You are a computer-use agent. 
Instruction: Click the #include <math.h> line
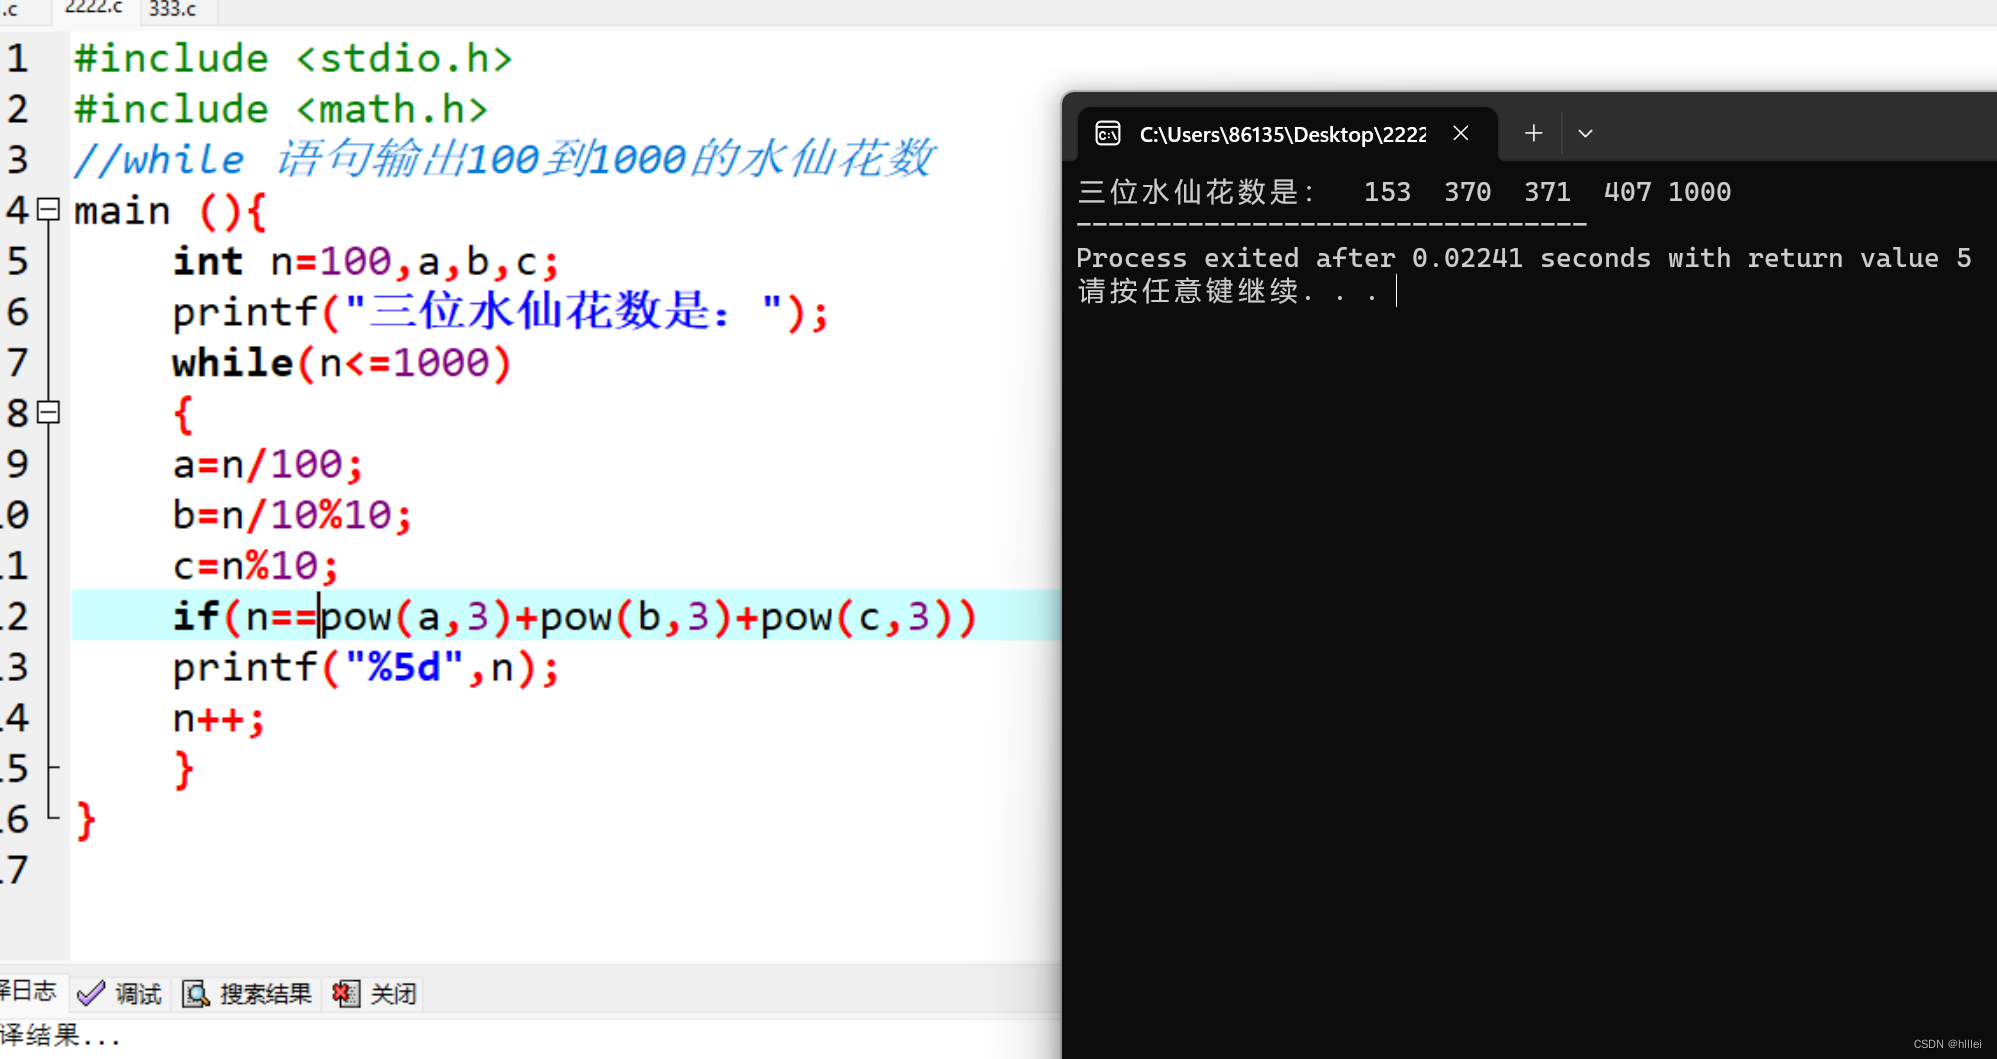(281, 109)
